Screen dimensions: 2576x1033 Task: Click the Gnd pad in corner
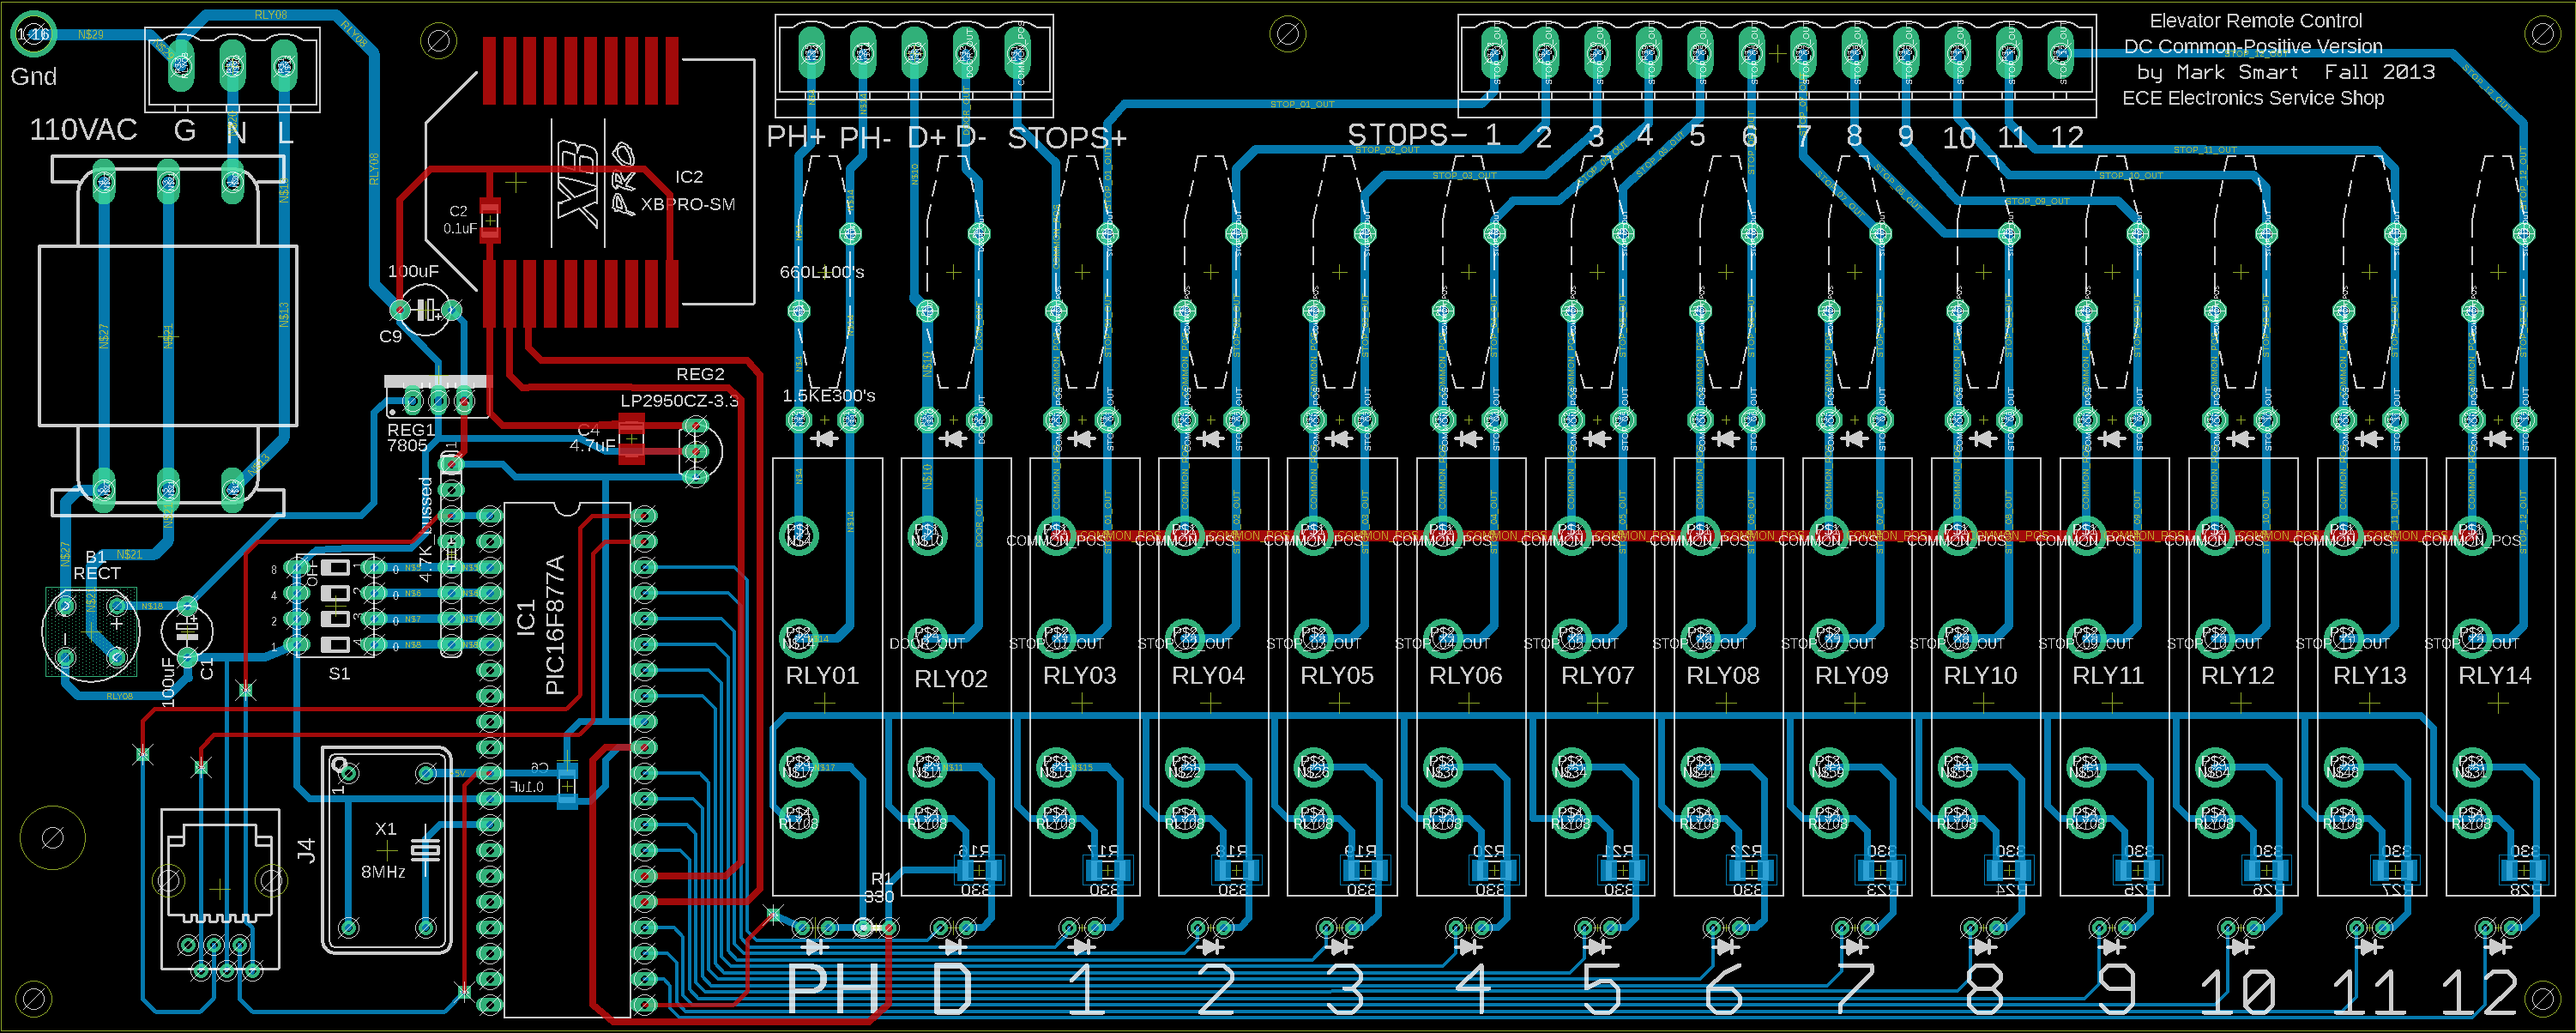[33, 35]
